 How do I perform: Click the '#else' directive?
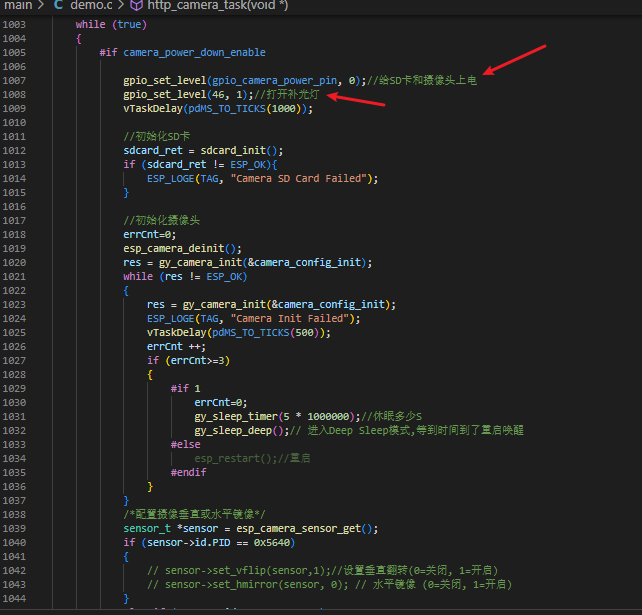pyautogui.click(x=185, y=445)
